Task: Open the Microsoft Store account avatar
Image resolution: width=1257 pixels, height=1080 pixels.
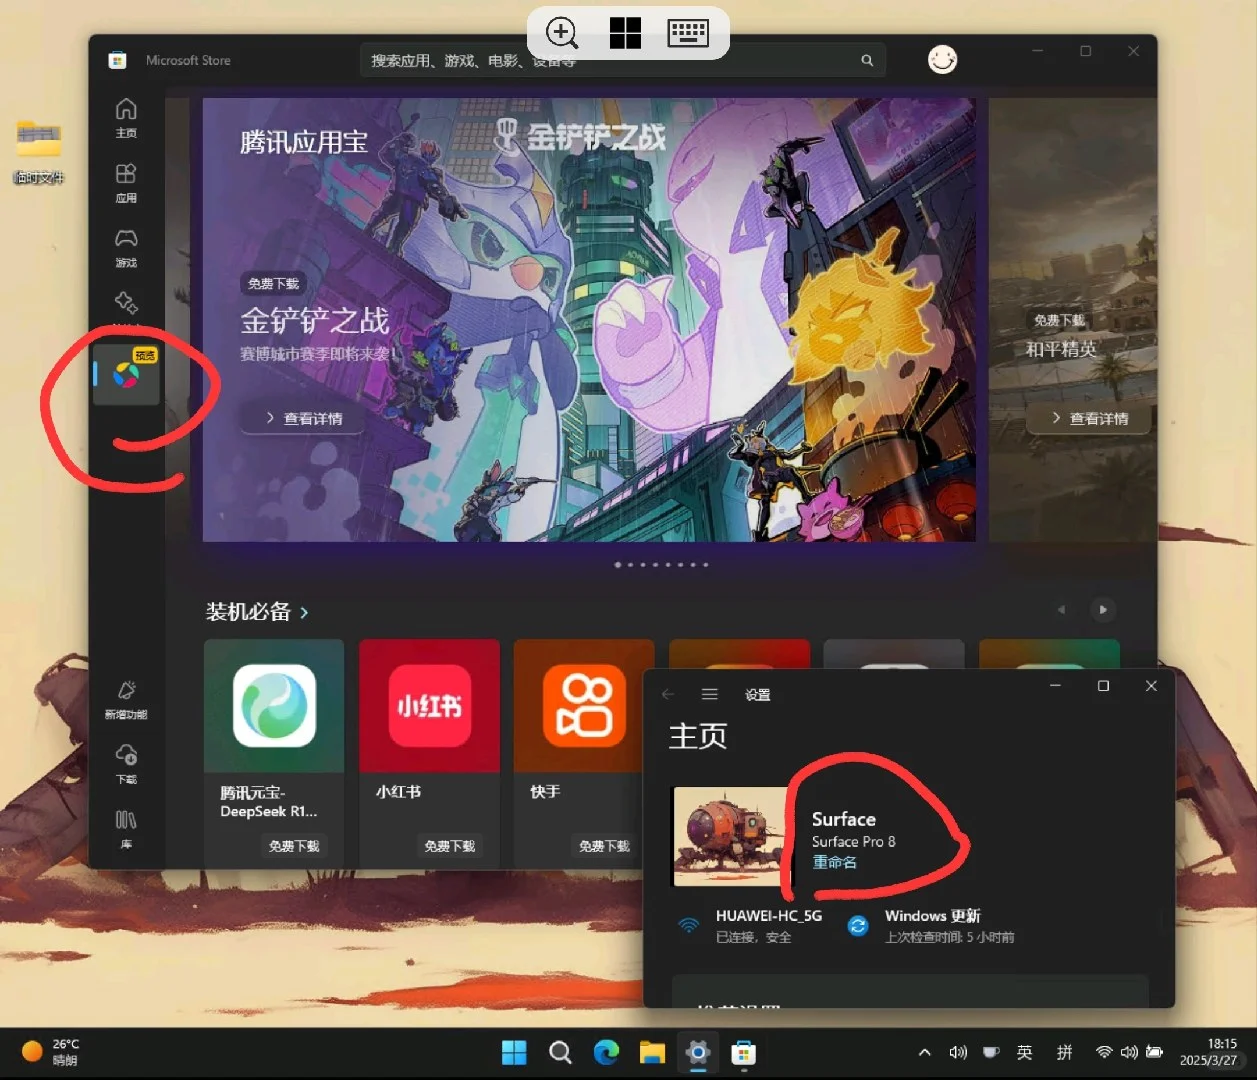Action: [941, 59]
